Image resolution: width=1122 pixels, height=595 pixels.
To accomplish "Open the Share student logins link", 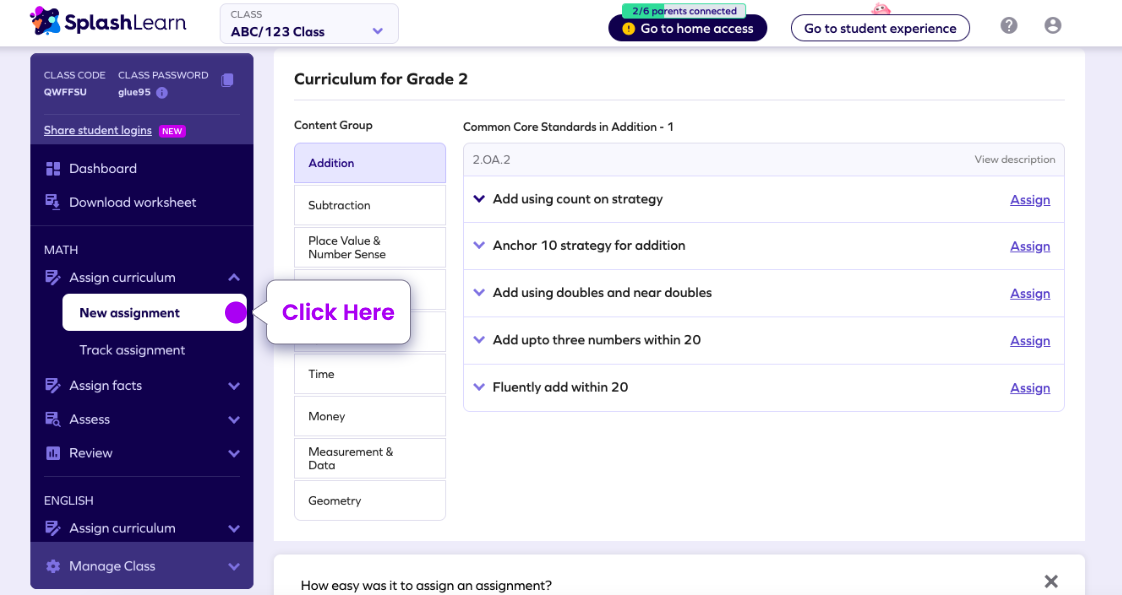I will [98, 130].
